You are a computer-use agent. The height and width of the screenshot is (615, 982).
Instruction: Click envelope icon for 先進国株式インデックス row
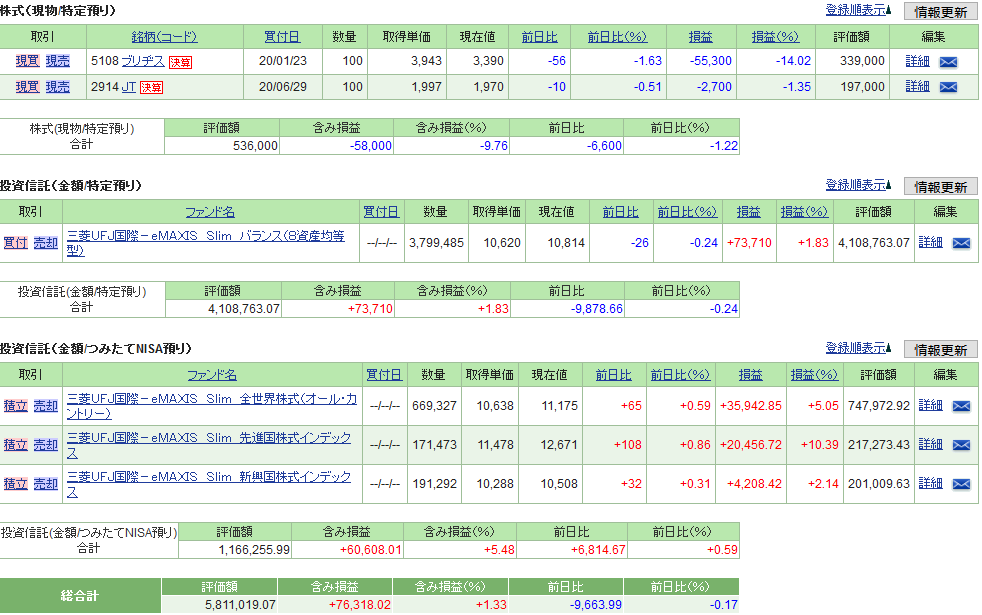pyautogui.click(x=961, y=445)
